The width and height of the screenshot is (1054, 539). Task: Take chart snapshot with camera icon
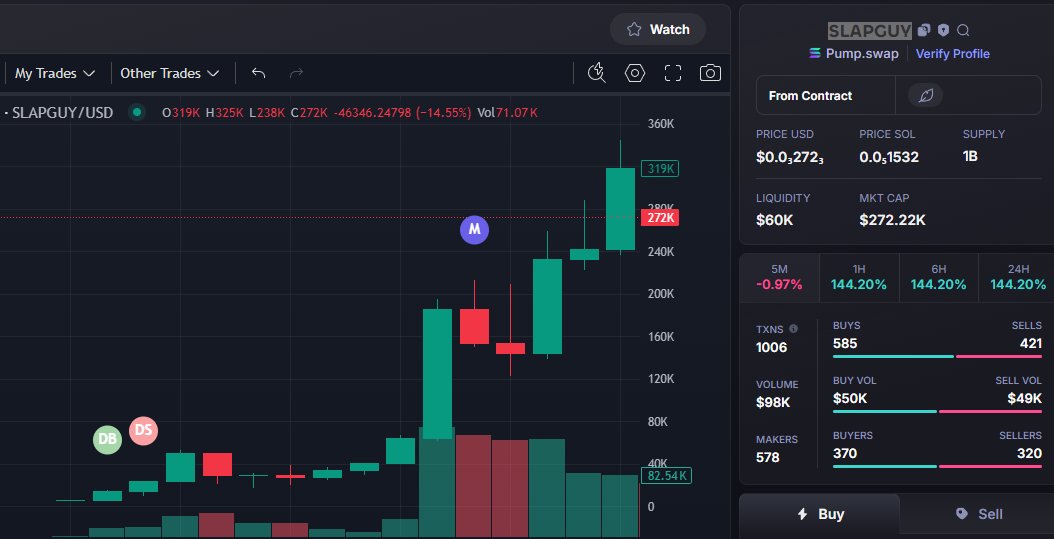[711, 73]
